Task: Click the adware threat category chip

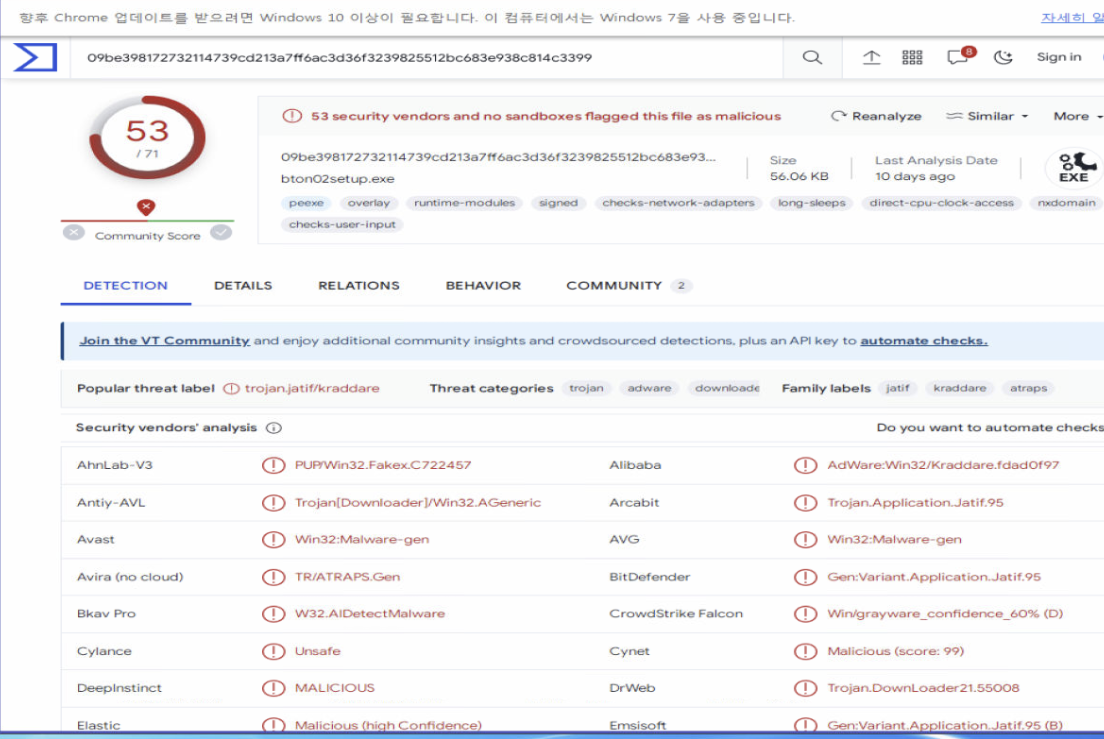Action: point(649,388)
